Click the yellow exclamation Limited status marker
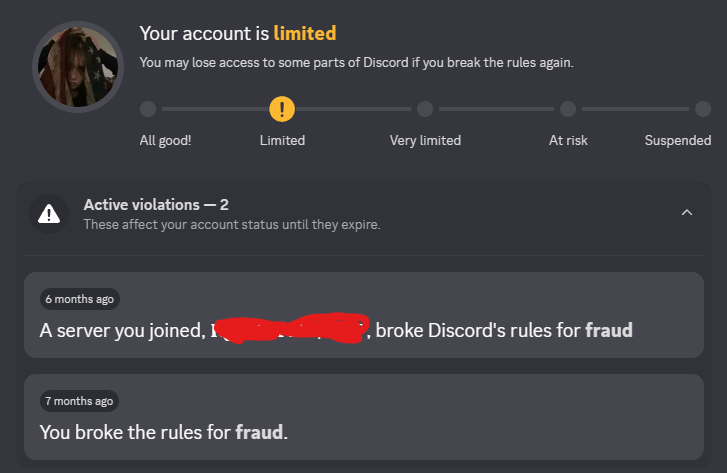The width and height of the screenshot is (727, 473). (282, 108)
